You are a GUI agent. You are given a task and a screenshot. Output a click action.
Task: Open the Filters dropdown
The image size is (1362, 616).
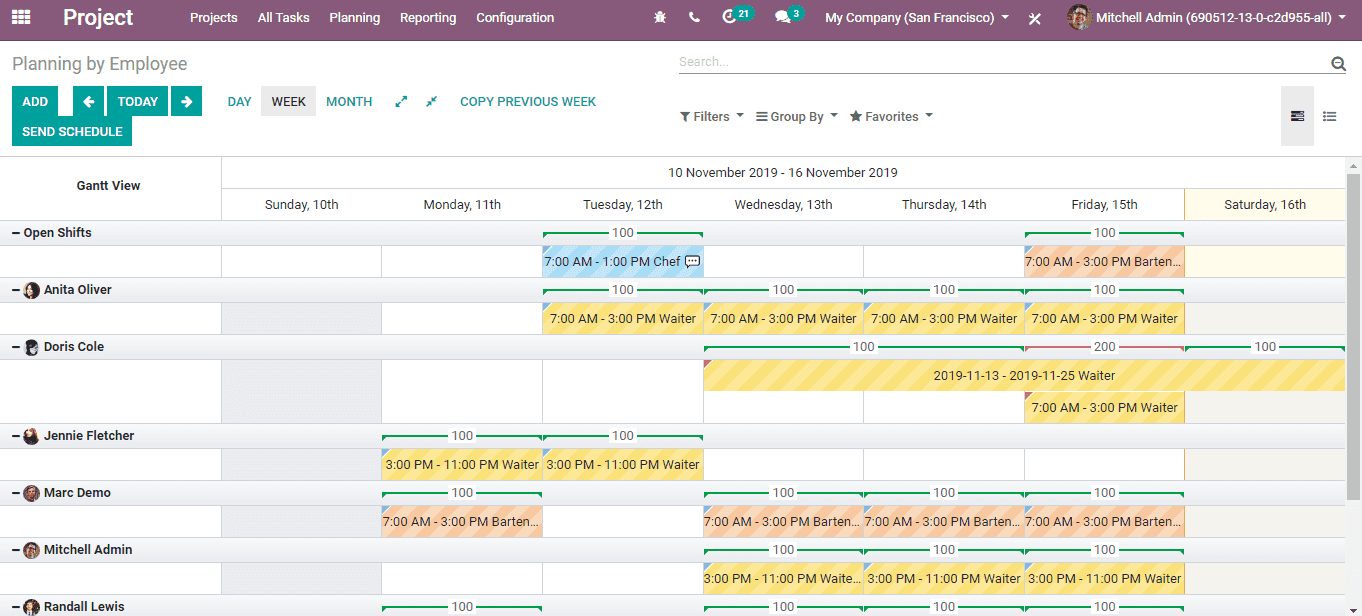pos(712,116)
